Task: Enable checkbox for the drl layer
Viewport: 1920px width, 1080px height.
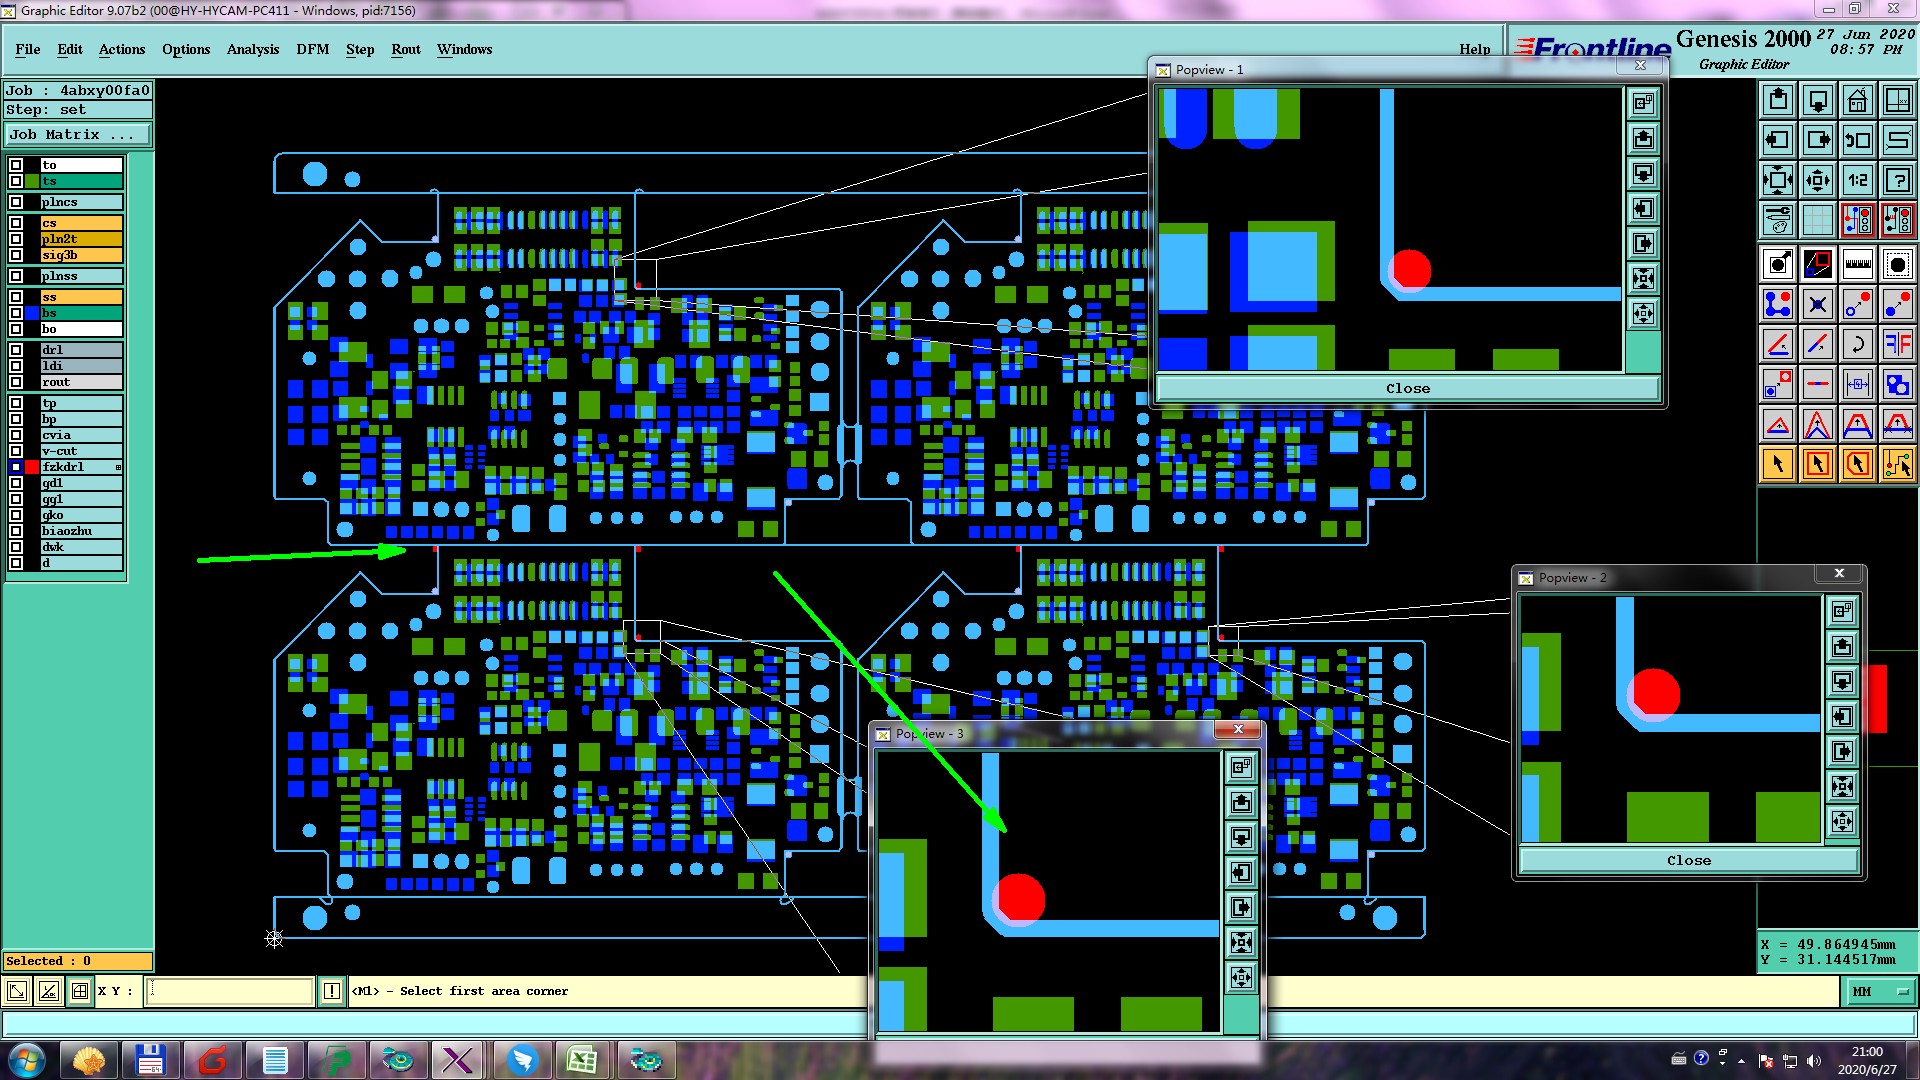Action: (16, 350)
